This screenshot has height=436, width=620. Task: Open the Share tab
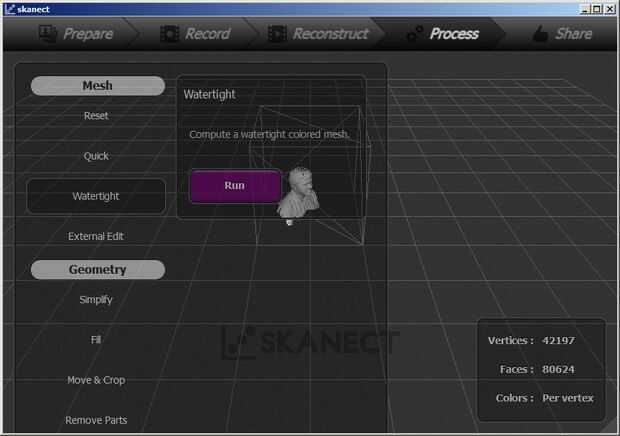(x=563, y=34)
